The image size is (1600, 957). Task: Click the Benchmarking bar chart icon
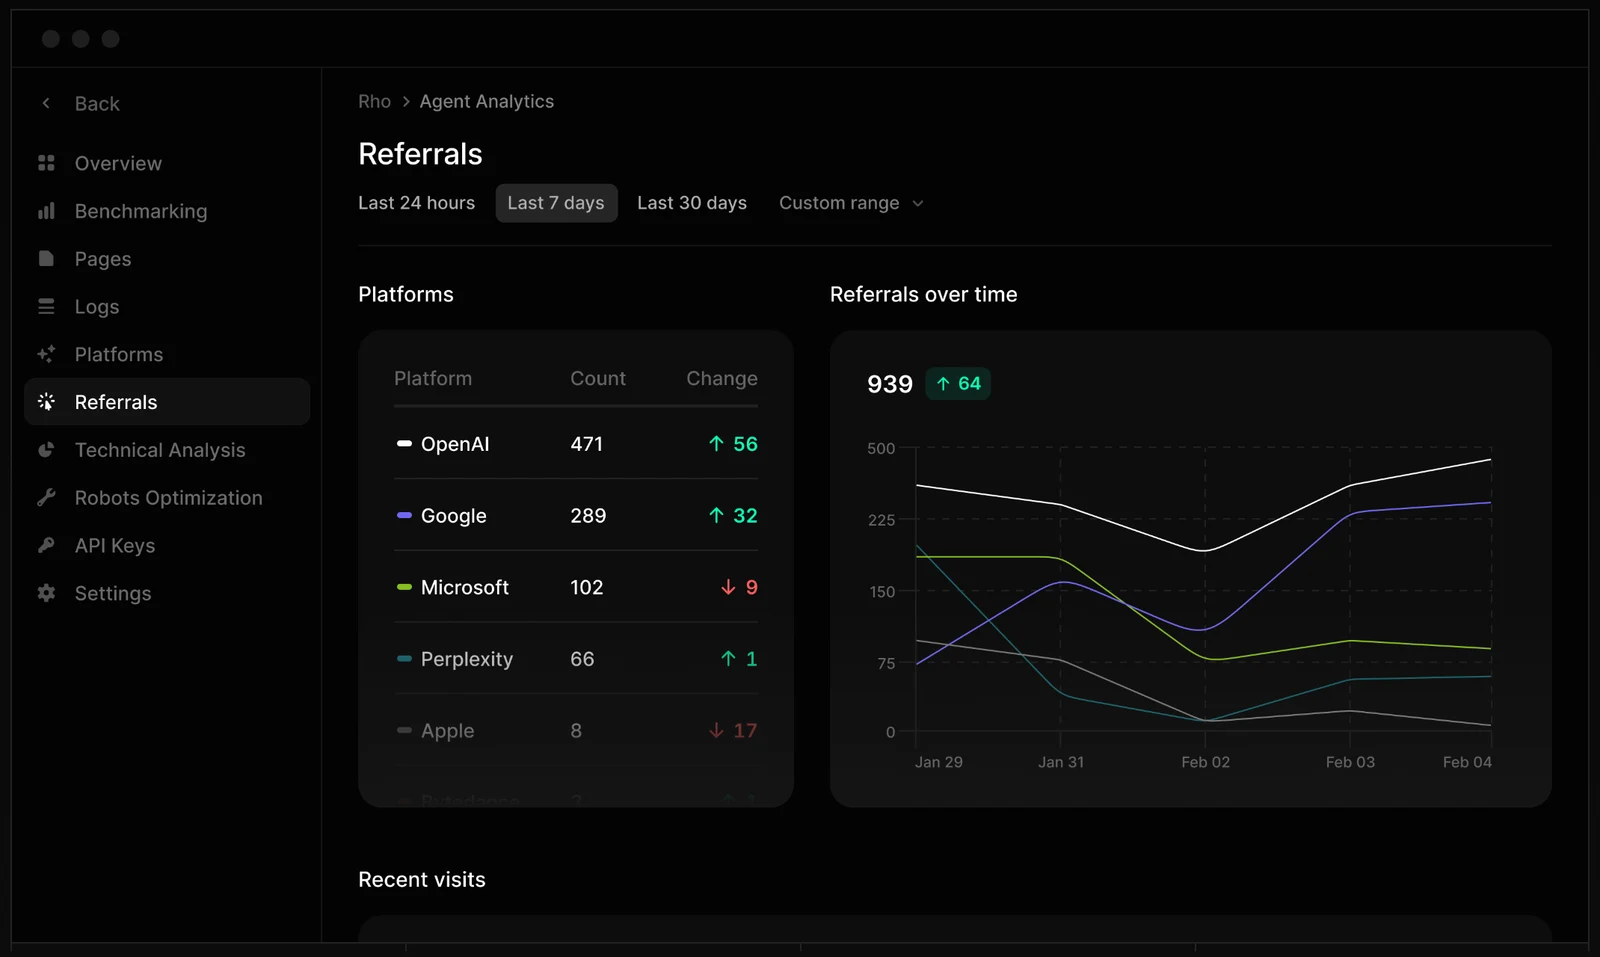pyautogui.click(x=46, y=211)
